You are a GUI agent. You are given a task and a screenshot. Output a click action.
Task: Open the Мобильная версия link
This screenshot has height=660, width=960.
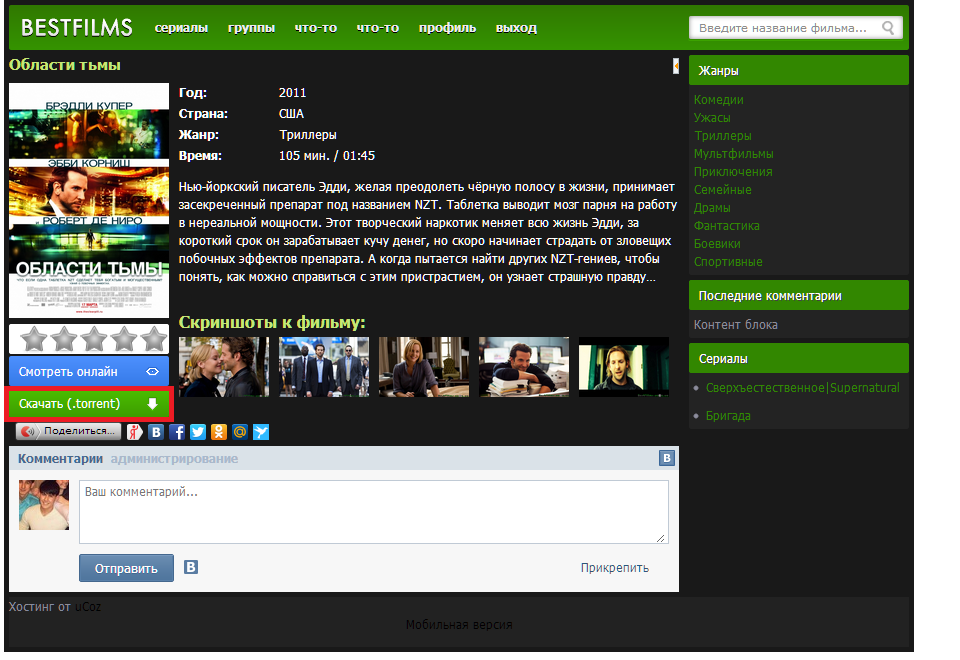point(459,624)
